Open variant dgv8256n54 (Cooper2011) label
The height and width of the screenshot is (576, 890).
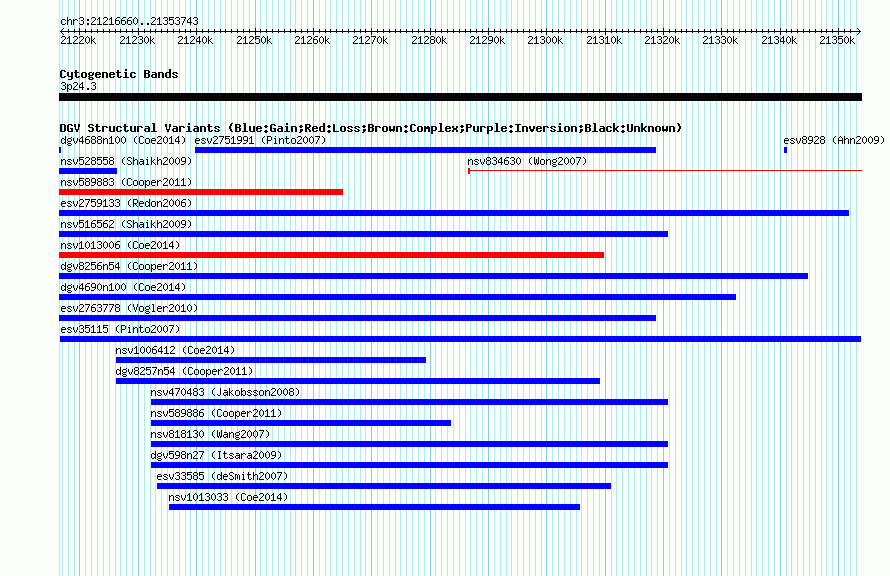(129, 266)
